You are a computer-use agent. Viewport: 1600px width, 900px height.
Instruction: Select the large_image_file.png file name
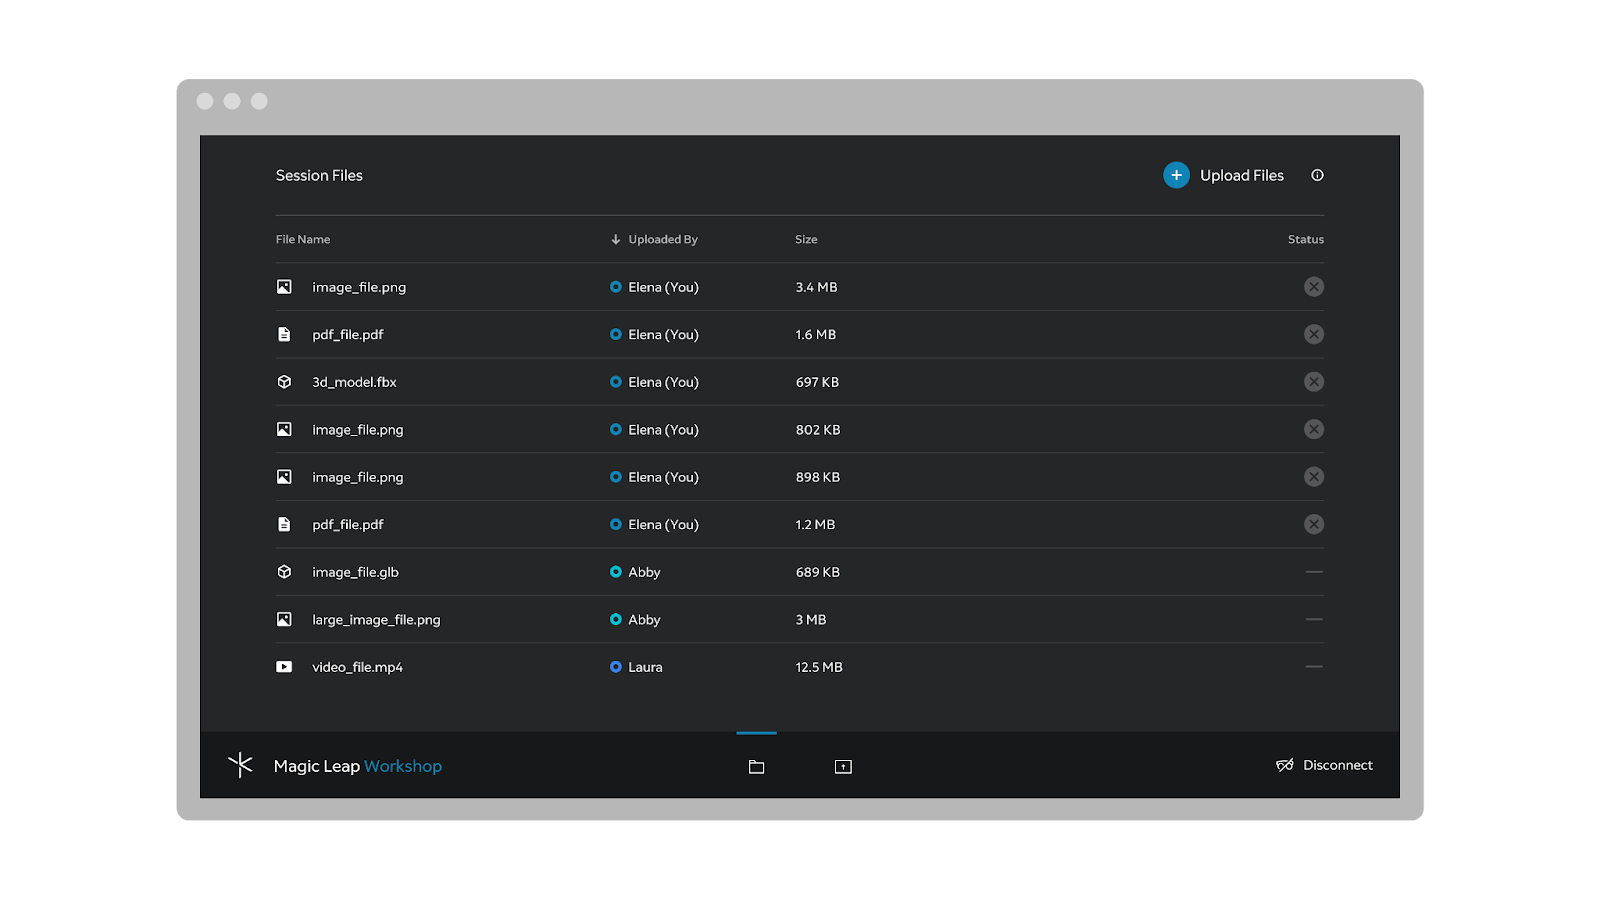tap(376, 620)
